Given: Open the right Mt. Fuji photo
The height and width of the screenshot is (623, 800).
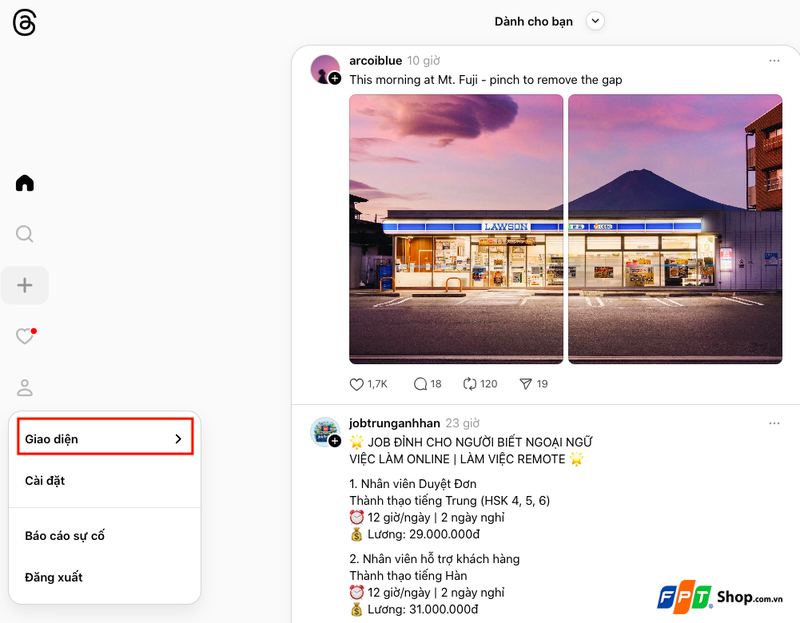Looking at the screenshot, I should point(675,229).
